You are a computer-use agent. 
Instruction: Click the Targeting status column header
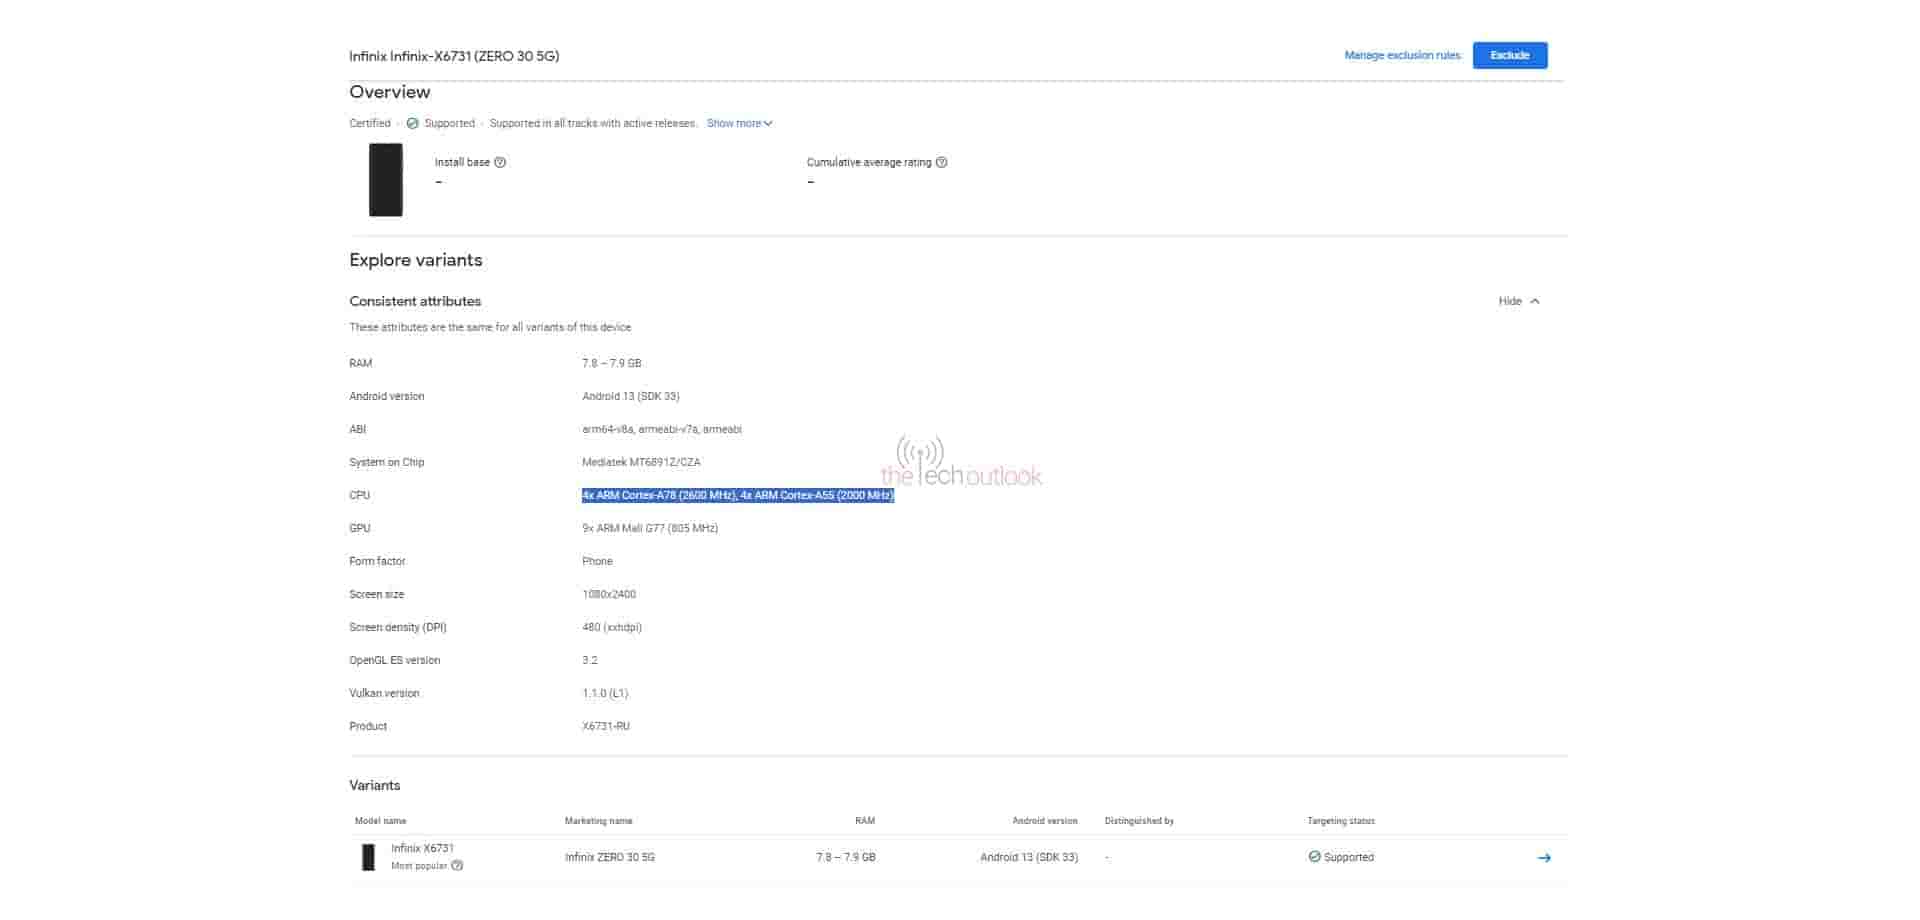point(1340,821)
